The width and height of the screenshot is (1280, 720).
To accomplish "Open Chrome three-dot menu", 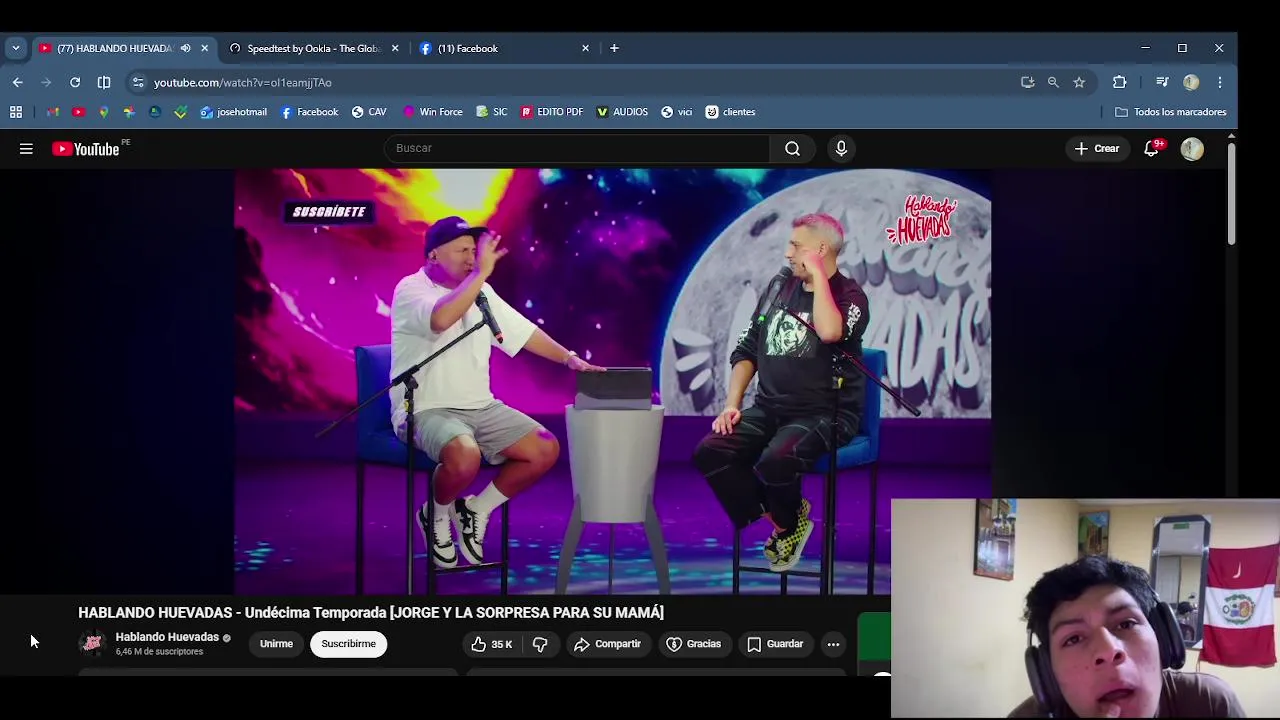I will (x=1220, y=82).
